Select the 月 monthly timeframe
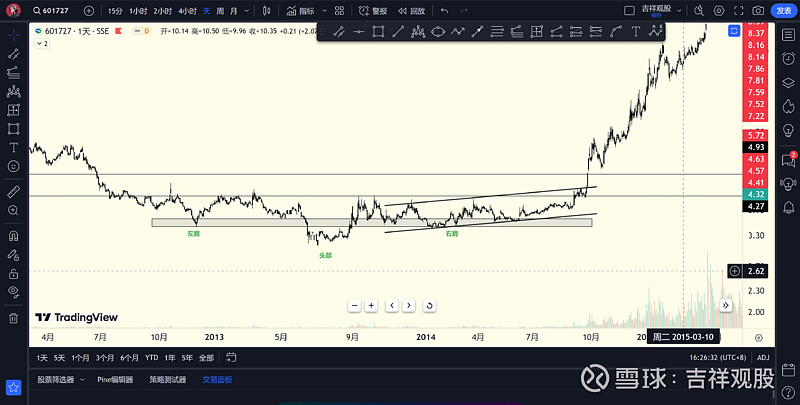 pyautogui.click(x=234, y=11)
